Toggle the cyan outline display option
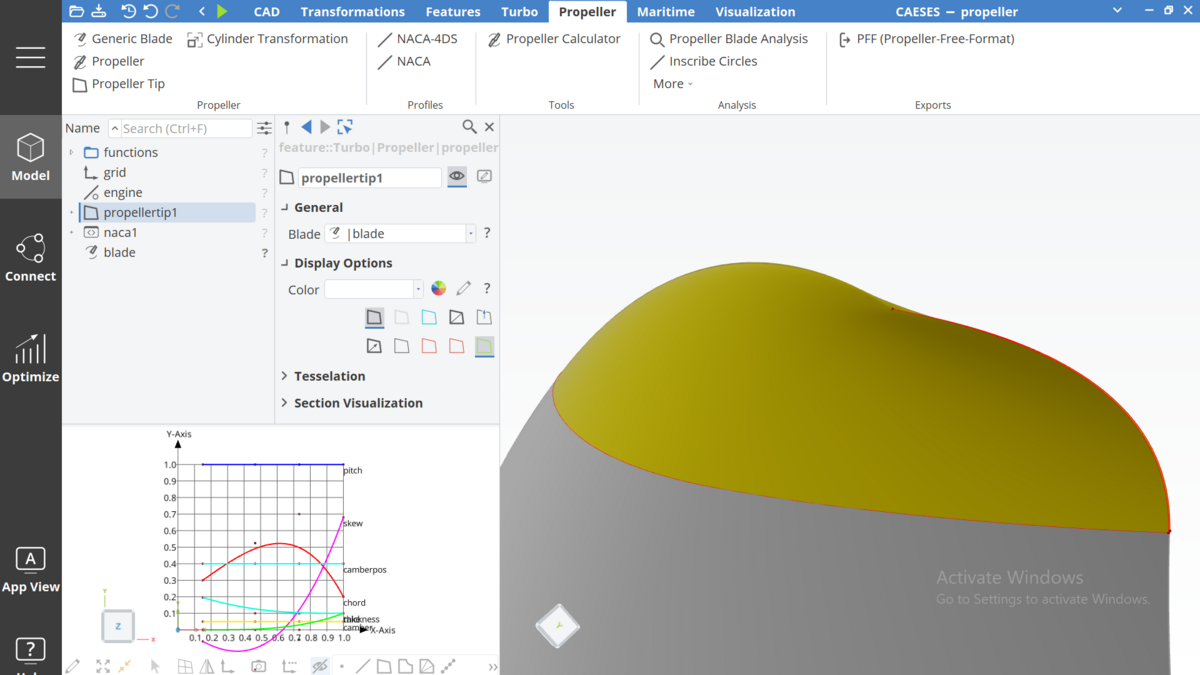The height and width of the screenshot is (675, 1200). (x=429, y=318)
